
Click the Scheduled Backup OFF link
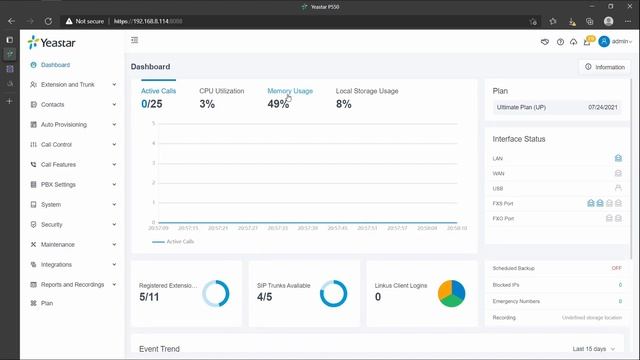pyautogui.click(x=616, y=268)
